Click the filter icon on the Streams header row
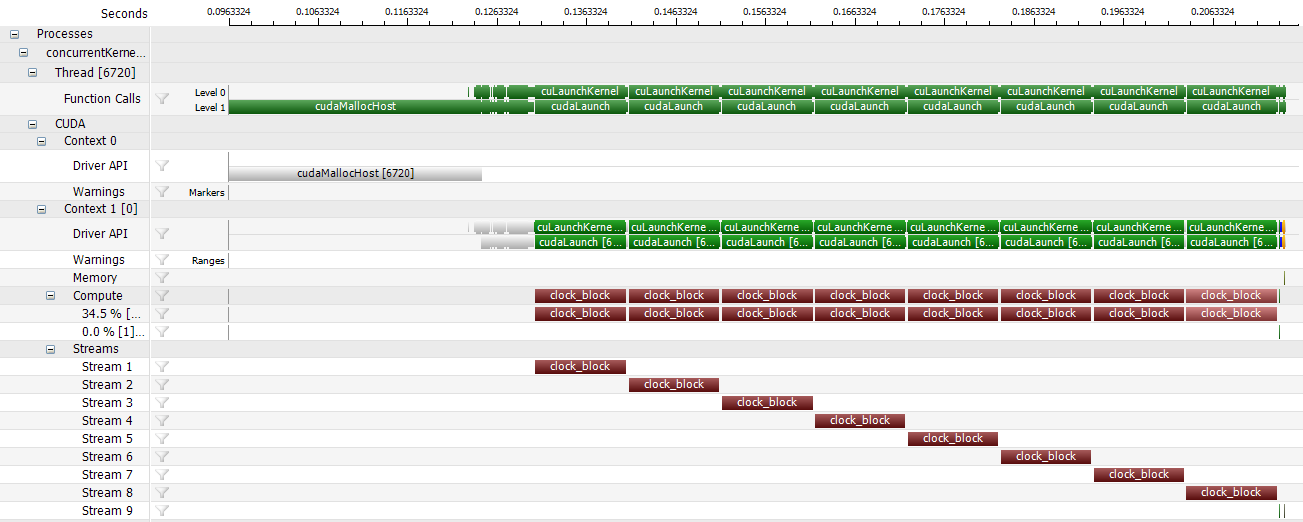The width and height of the screenshot is (1303, 522). point(162,349)
